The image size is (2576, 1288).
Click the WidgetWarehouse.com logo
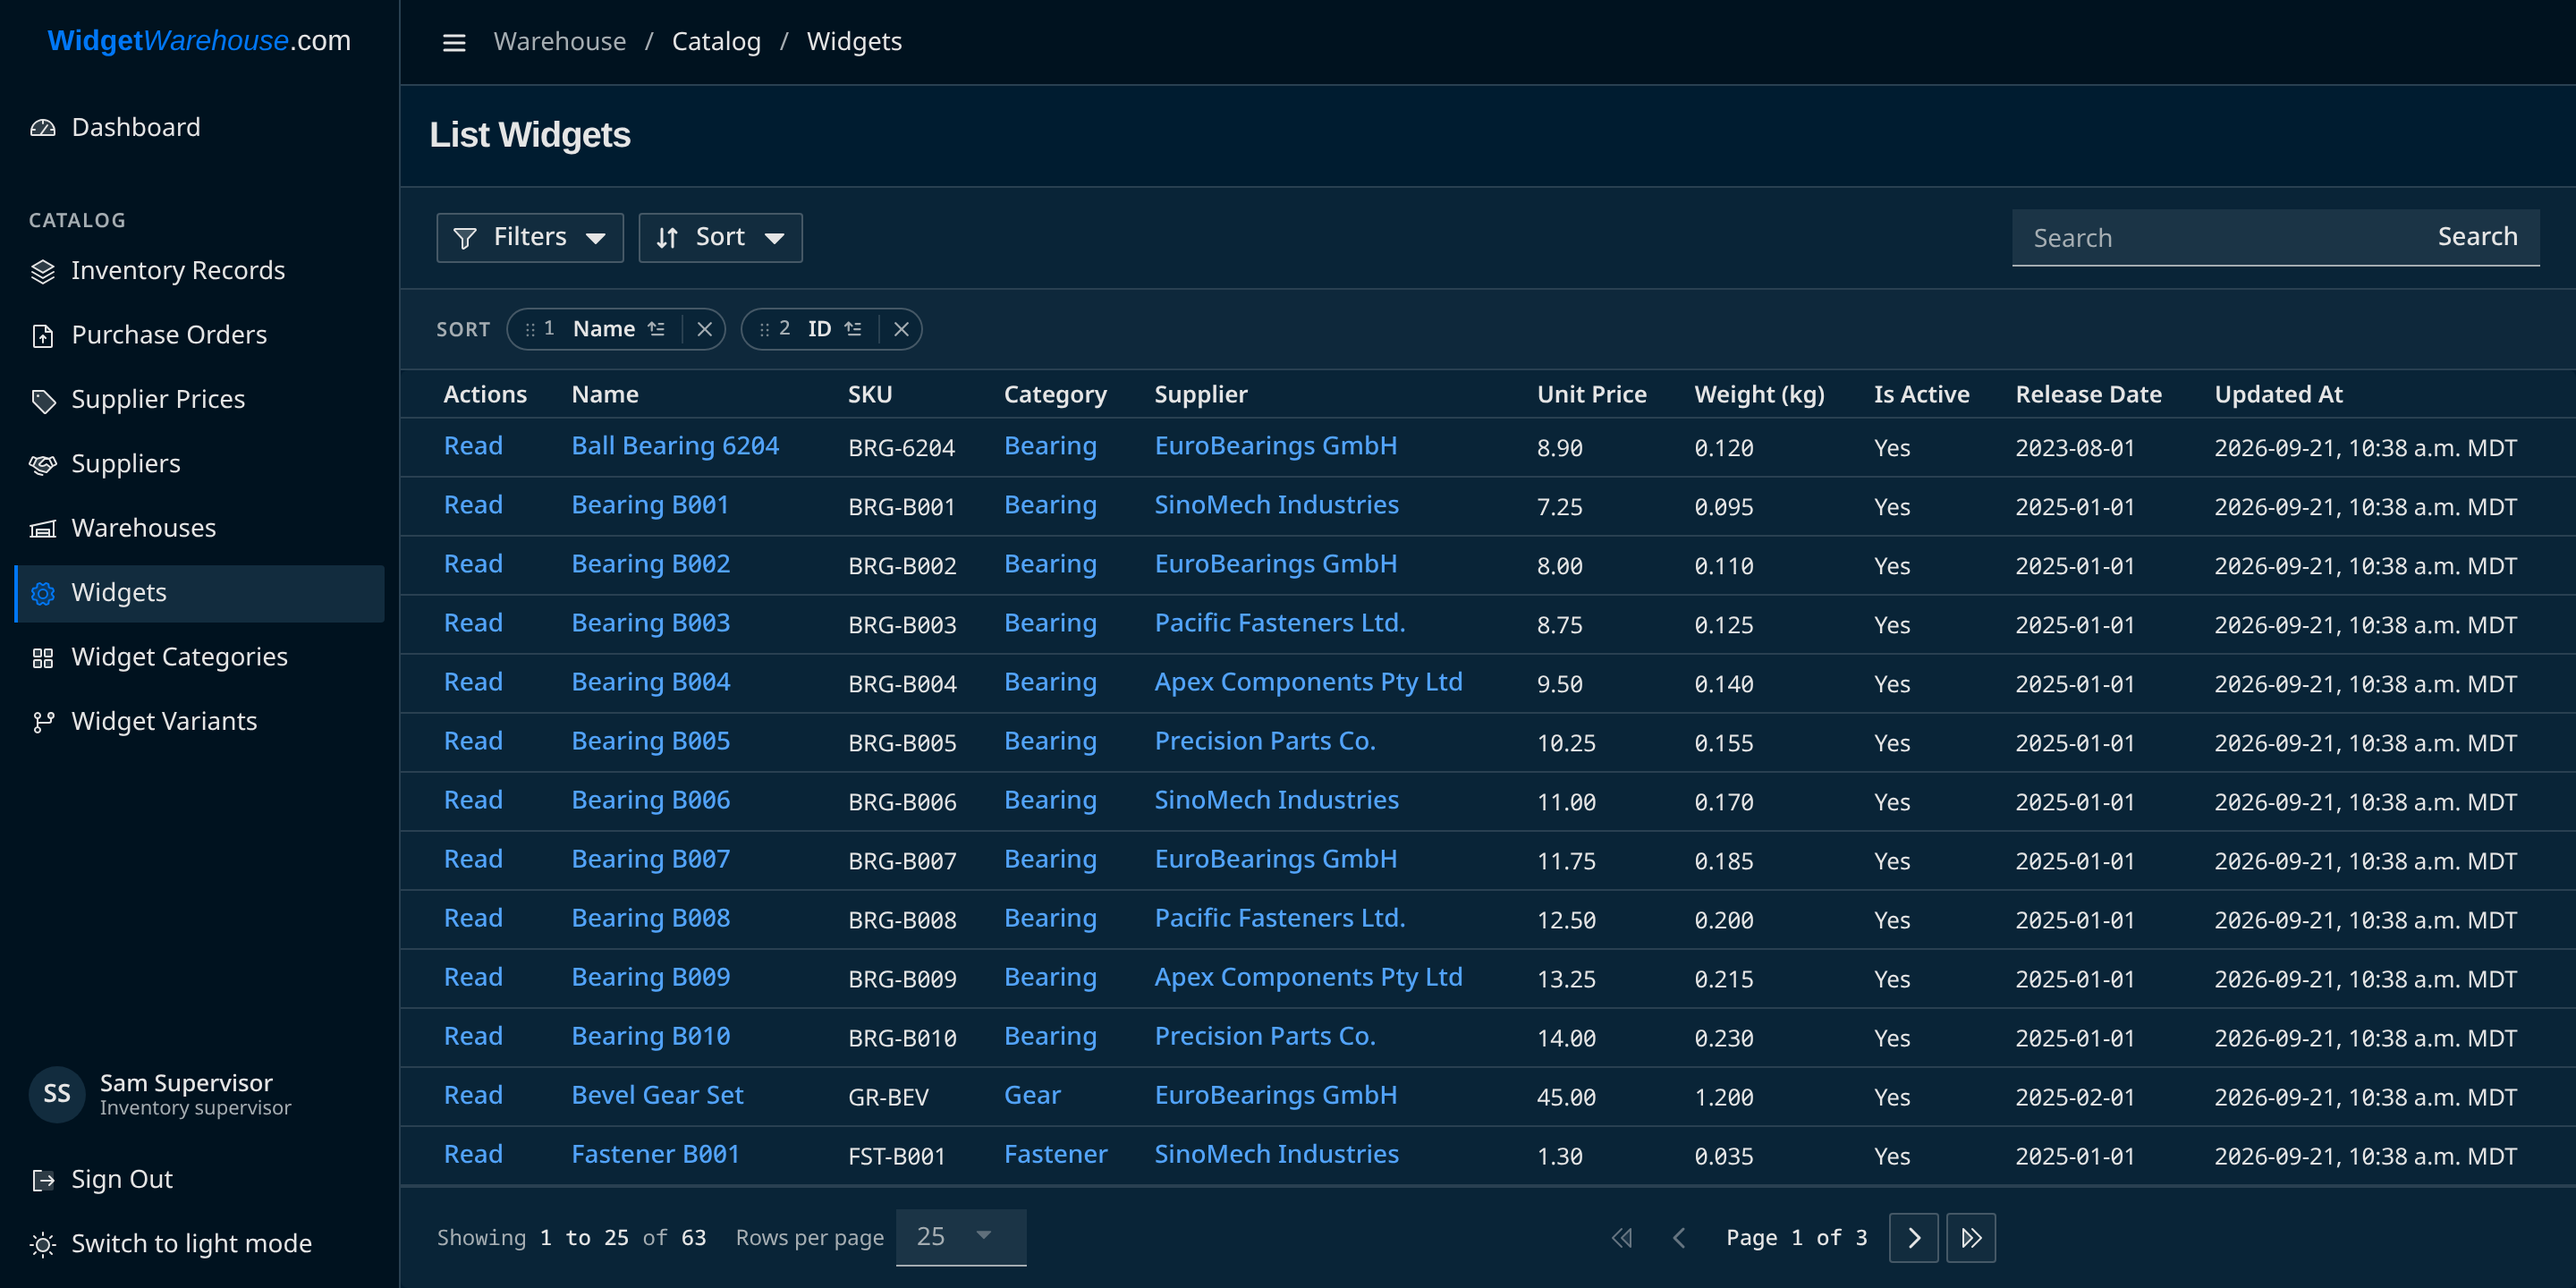point(199,41)
